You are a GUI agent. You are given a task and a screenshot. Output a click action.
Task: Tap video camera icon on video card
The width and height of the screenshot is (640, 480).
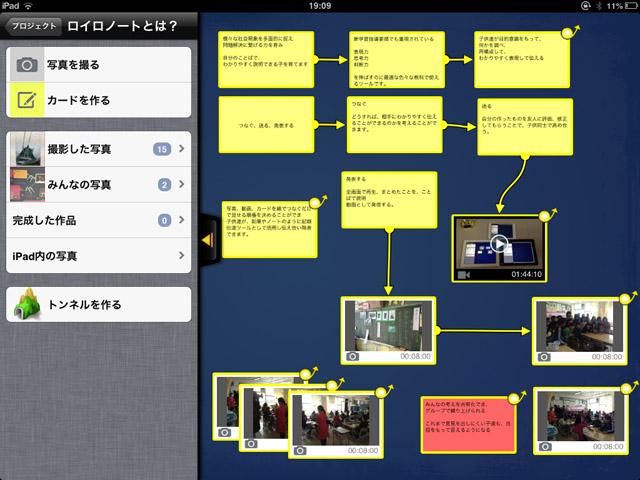pyautogui.click(x=464, y=275)
